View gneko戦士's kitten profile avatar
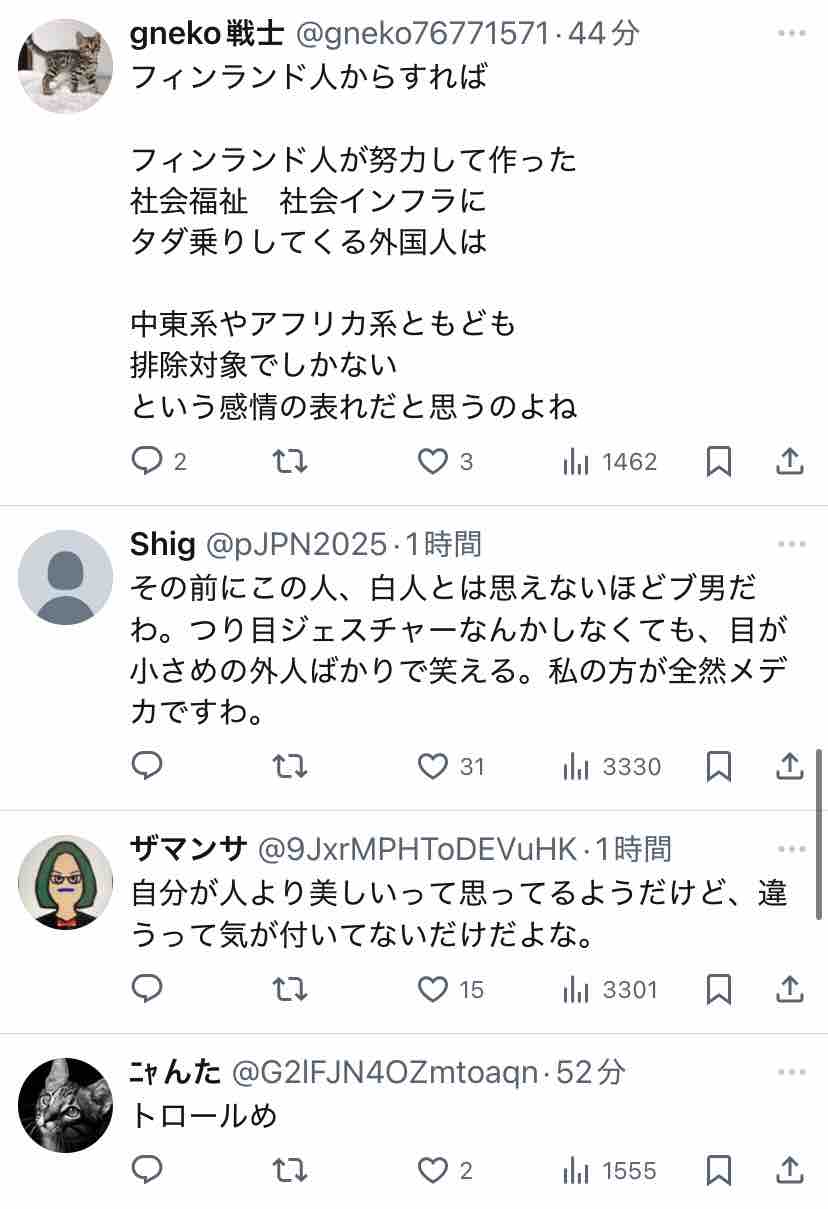This screenshot has width=828, height=1209. (65, 66)
